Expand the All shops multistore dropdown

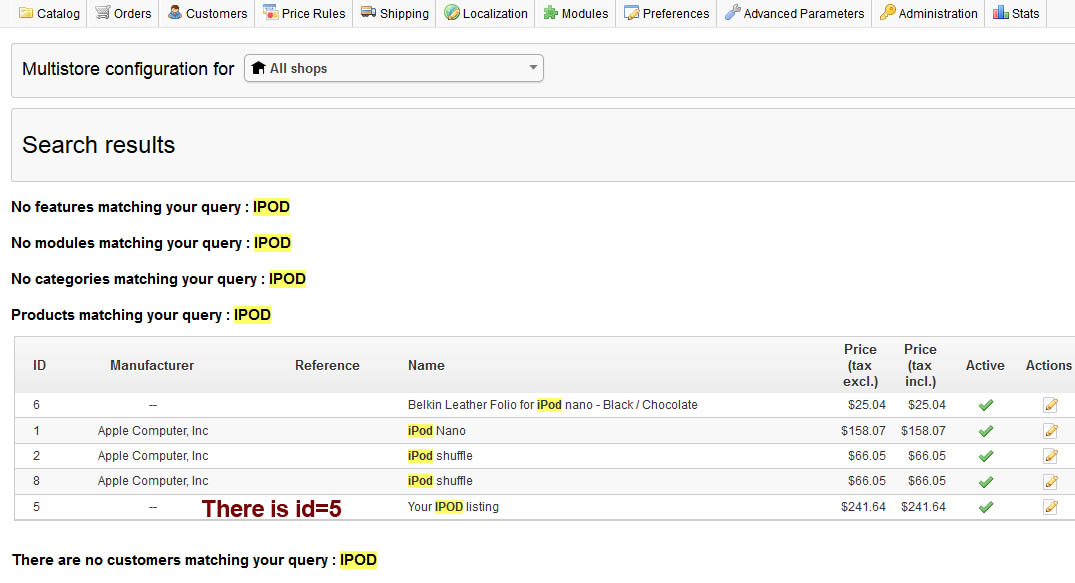click(394, 68)
